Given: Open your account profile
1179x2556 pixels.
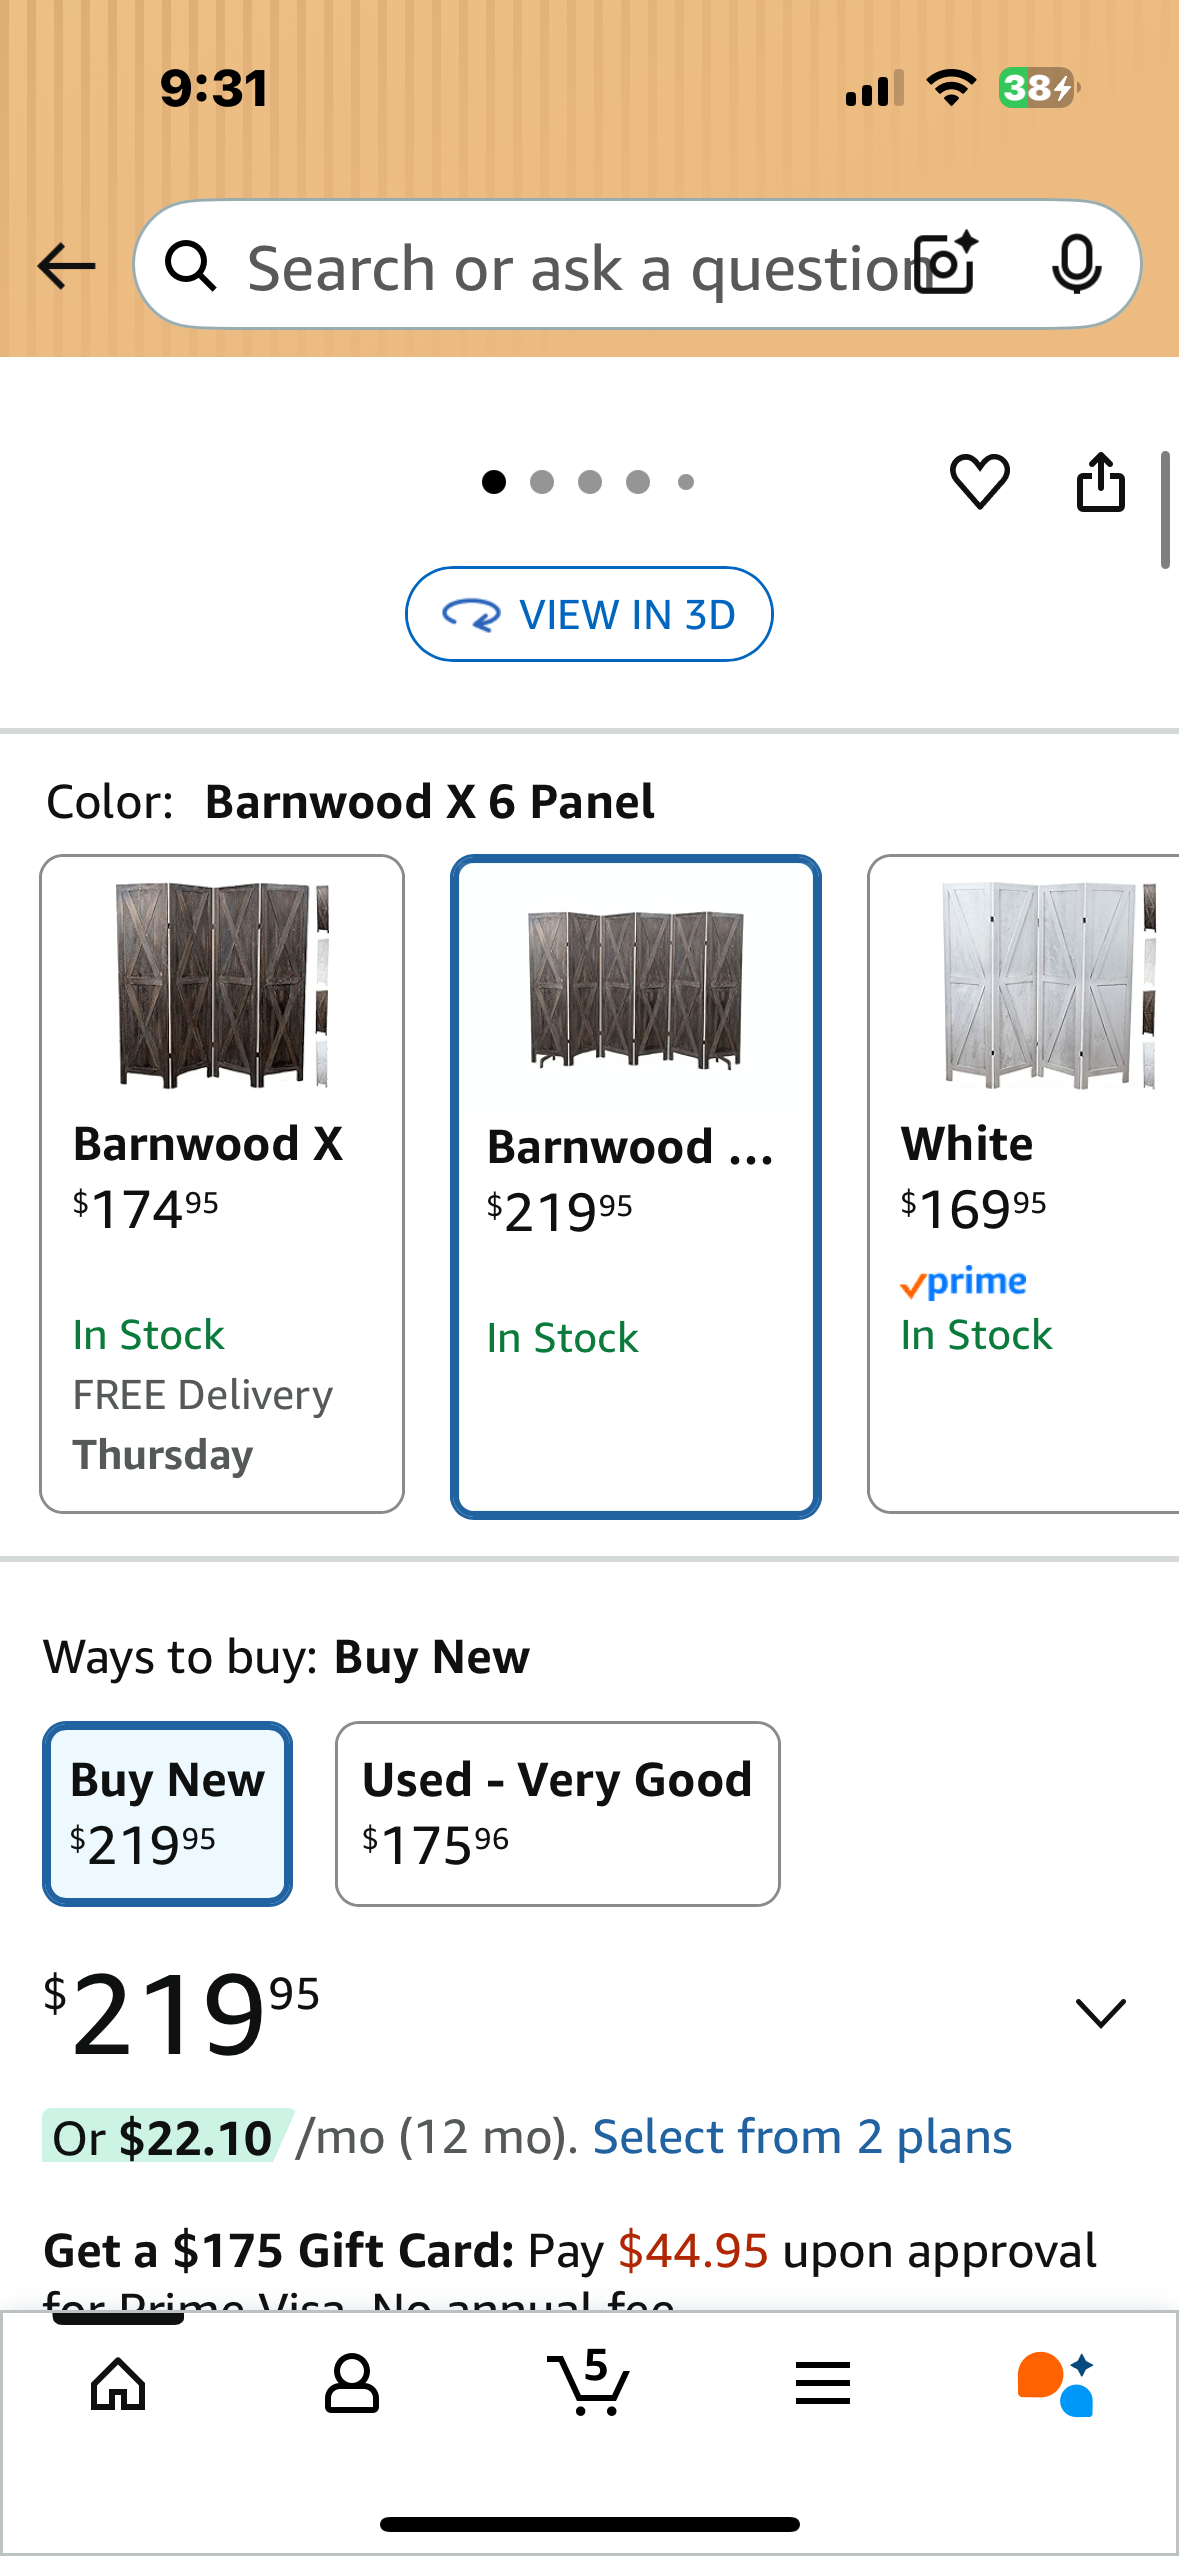Looking at the screenshot, I should point(352,2386).
